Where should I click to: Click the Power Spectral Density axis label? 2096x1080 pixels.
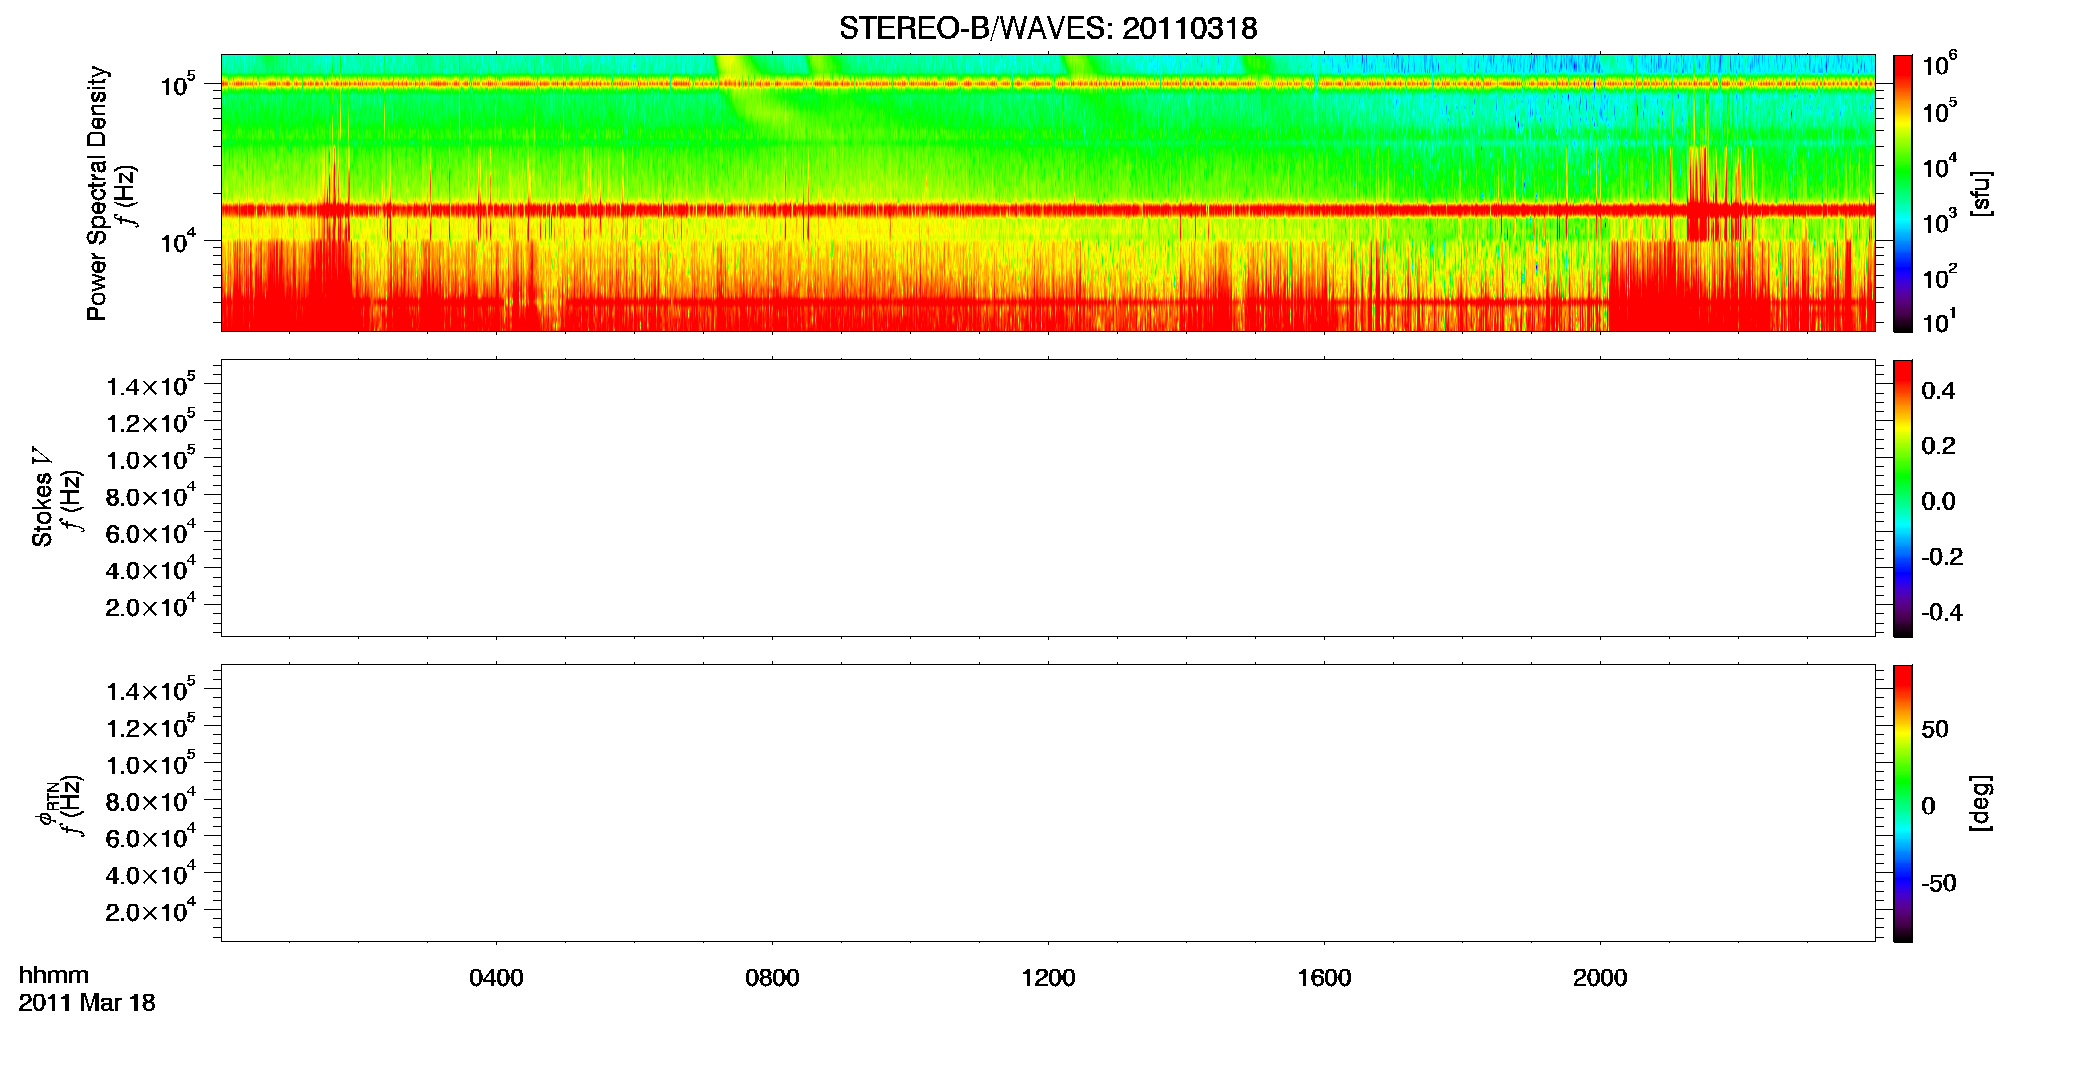tap(97, 193)
